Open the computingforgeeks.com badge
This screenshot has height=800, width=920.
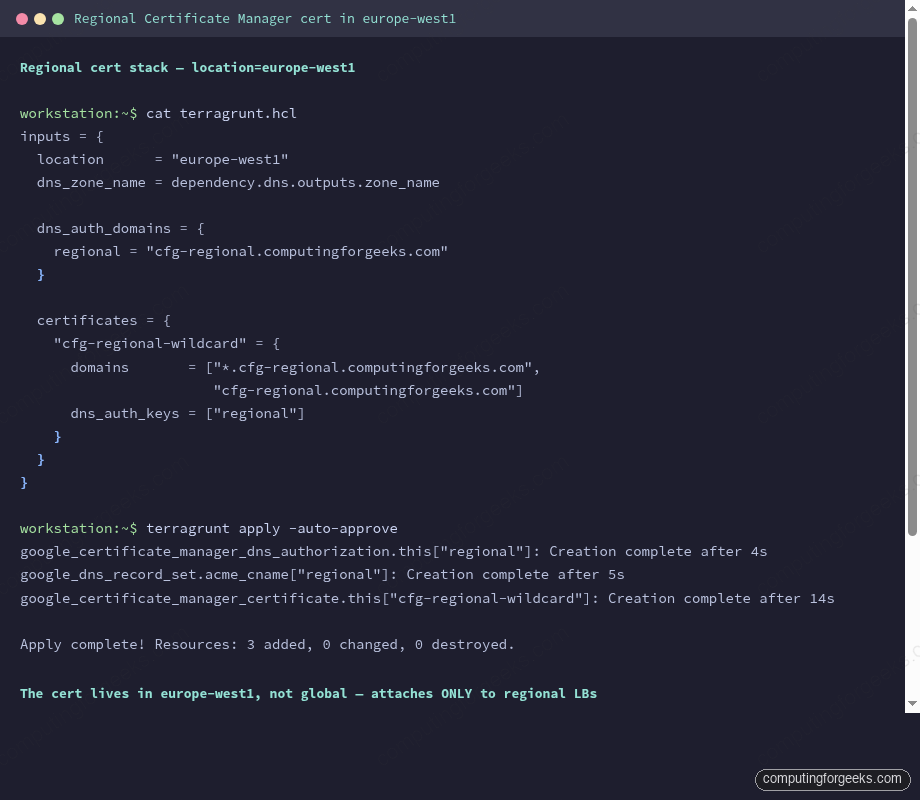832,779
